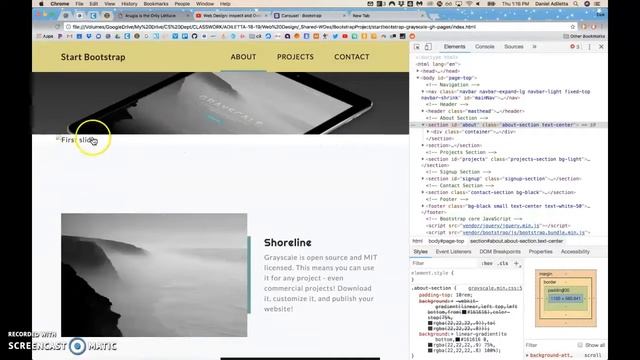The width and height of the screenshot is (640, 360).
Task: Click the padding-top: 10rem declaration
Action: [x=445, y=295]
